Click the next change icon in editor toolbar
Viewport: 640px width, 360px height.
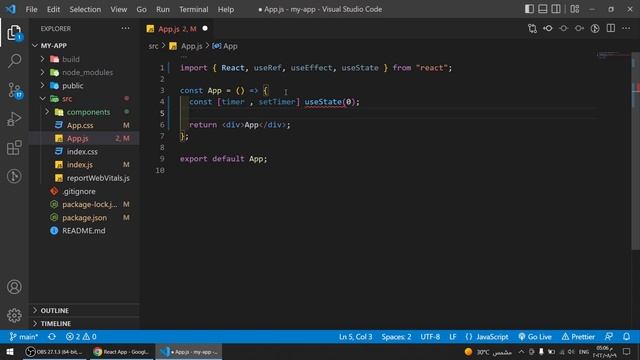[579, 29]
